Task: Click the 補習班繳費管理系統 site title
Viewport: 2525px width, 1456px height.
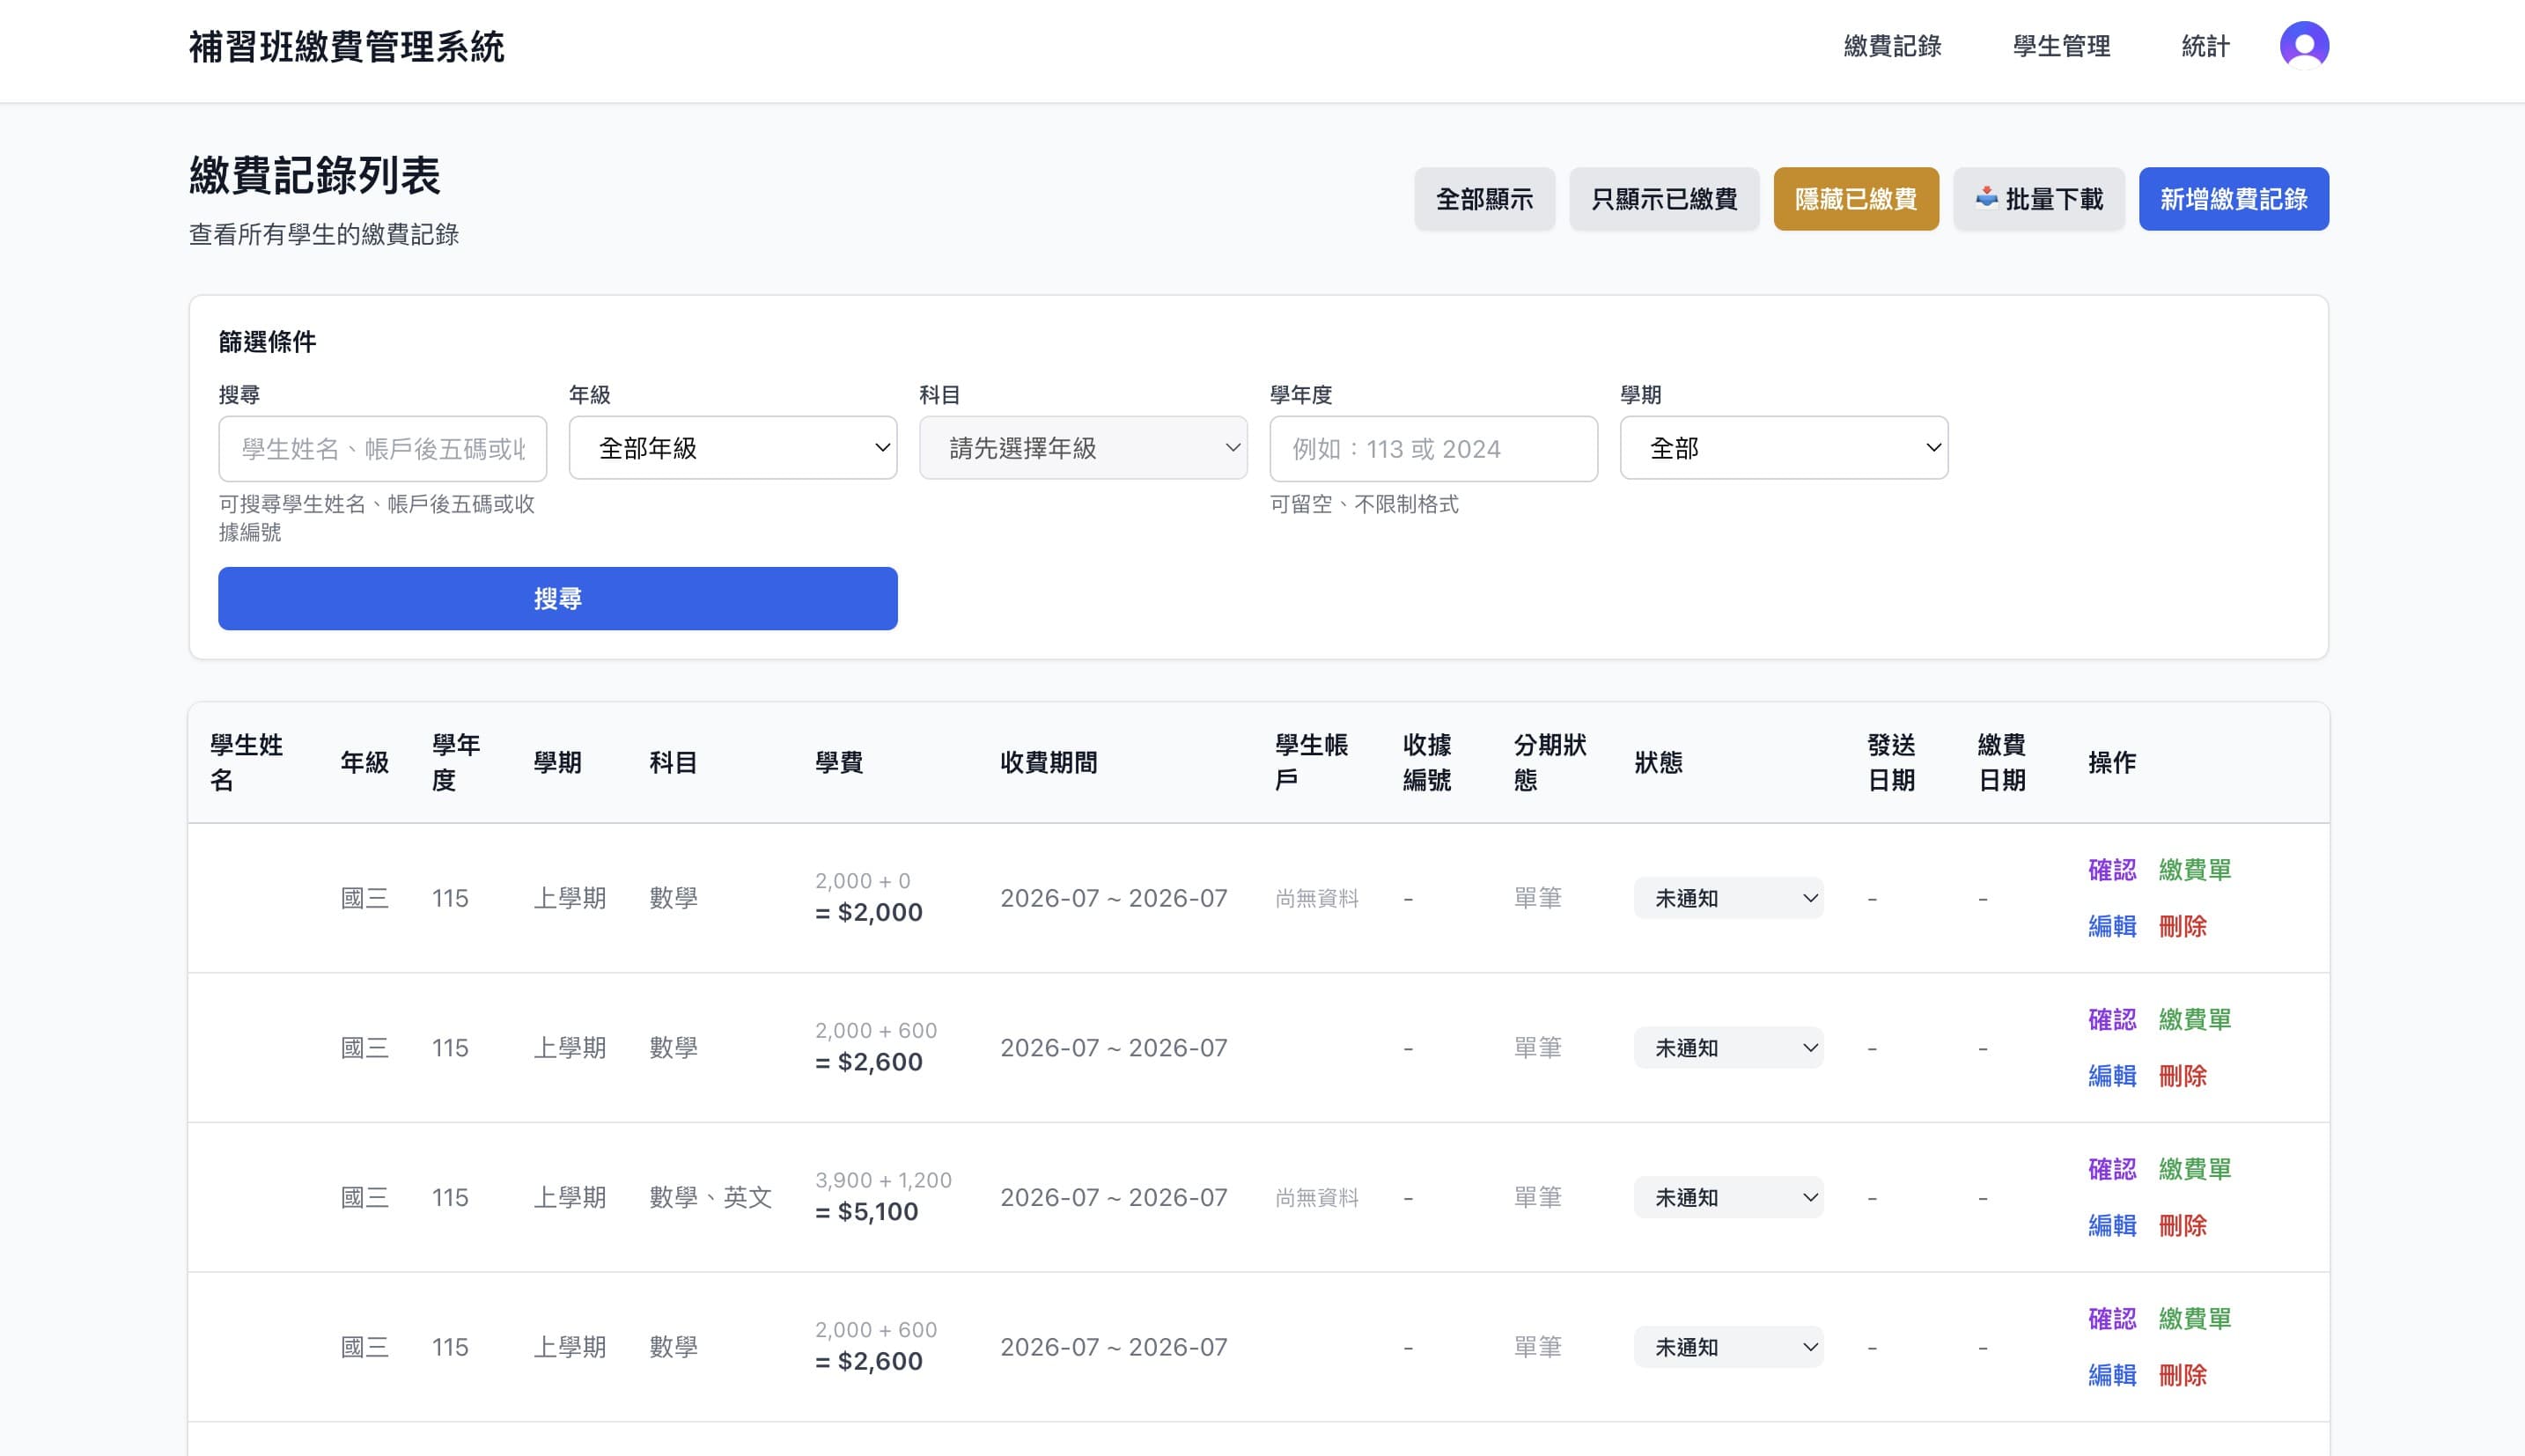Action: point(347,47)
